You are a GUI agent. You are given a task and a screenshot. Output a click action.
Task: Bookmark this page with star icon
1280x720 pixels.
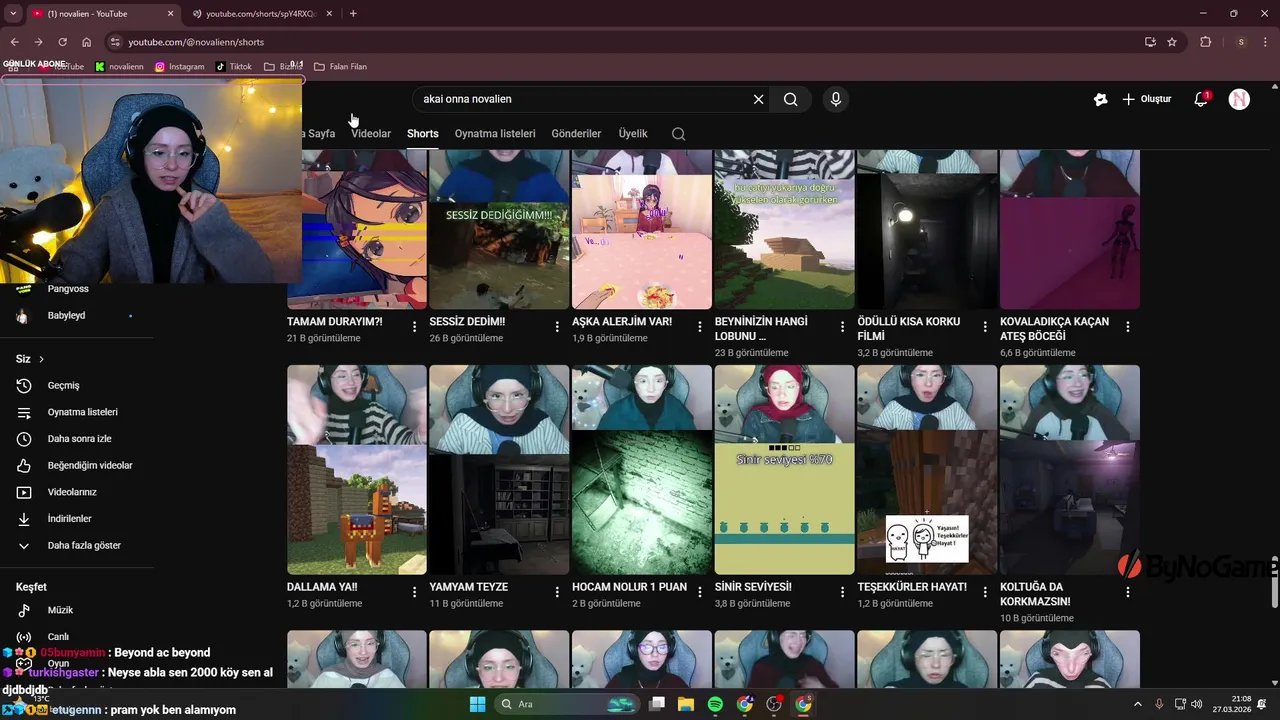(1172, 42)
